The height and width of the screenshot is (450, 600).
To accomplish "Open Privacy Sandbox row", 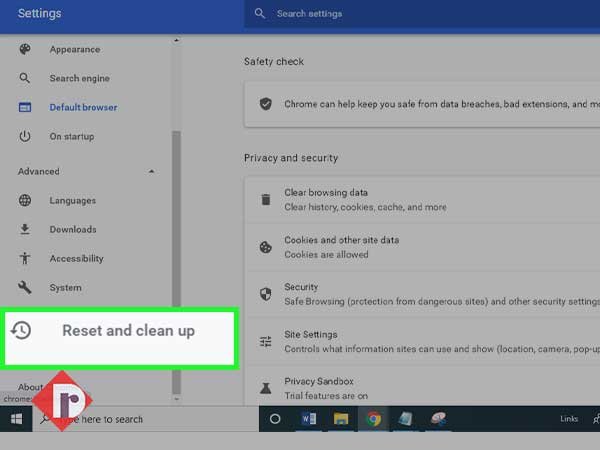I will pyautogui.click(x=422, y=386).
